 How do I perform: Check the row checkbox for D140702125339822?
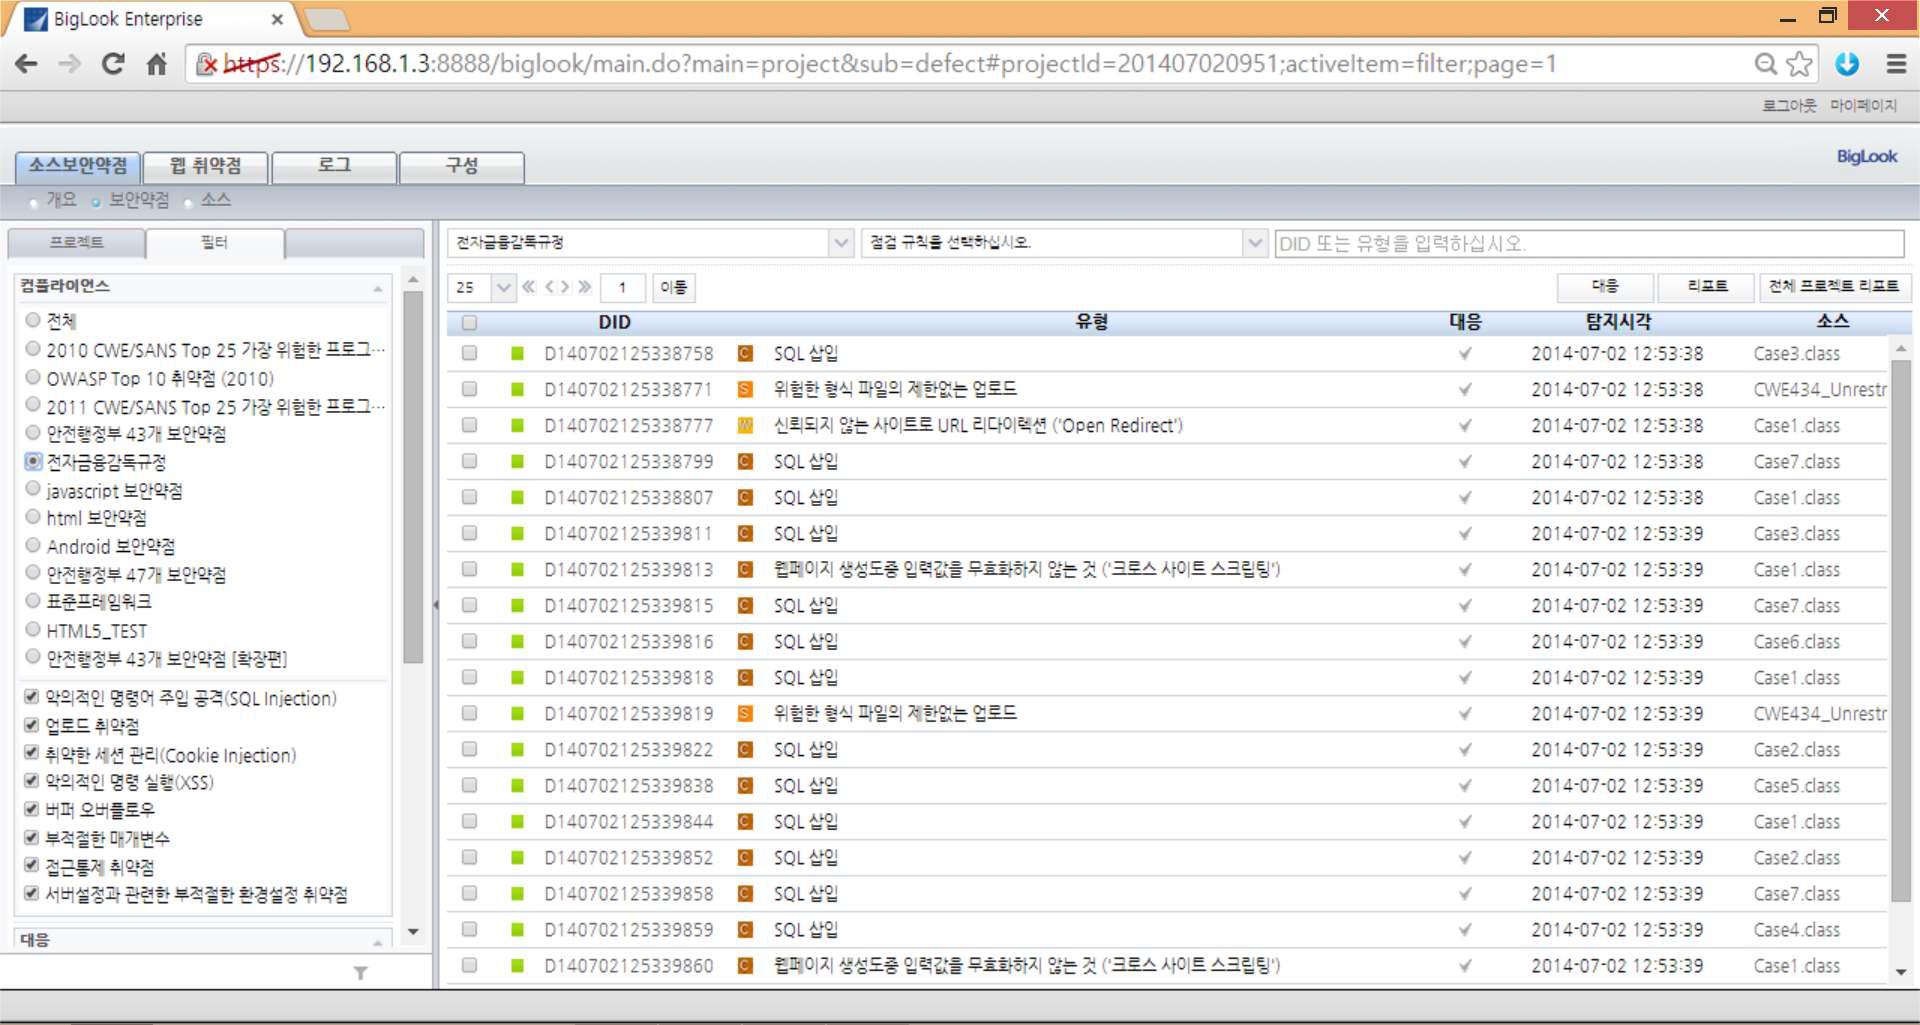[469, 749]
